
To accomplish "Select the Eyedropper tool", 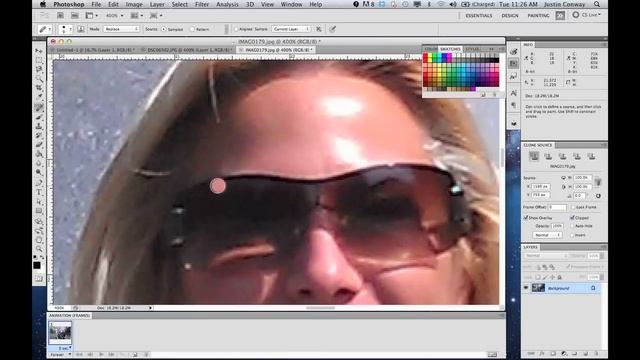I will [x=39, y=97].
